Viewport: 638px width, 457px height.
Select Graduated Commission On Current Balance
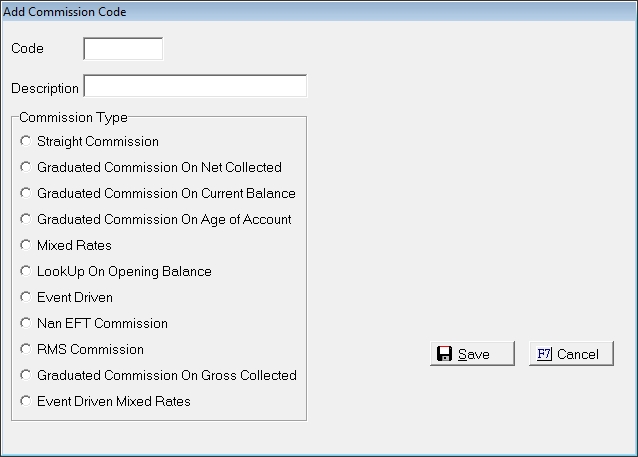point(26,194)
